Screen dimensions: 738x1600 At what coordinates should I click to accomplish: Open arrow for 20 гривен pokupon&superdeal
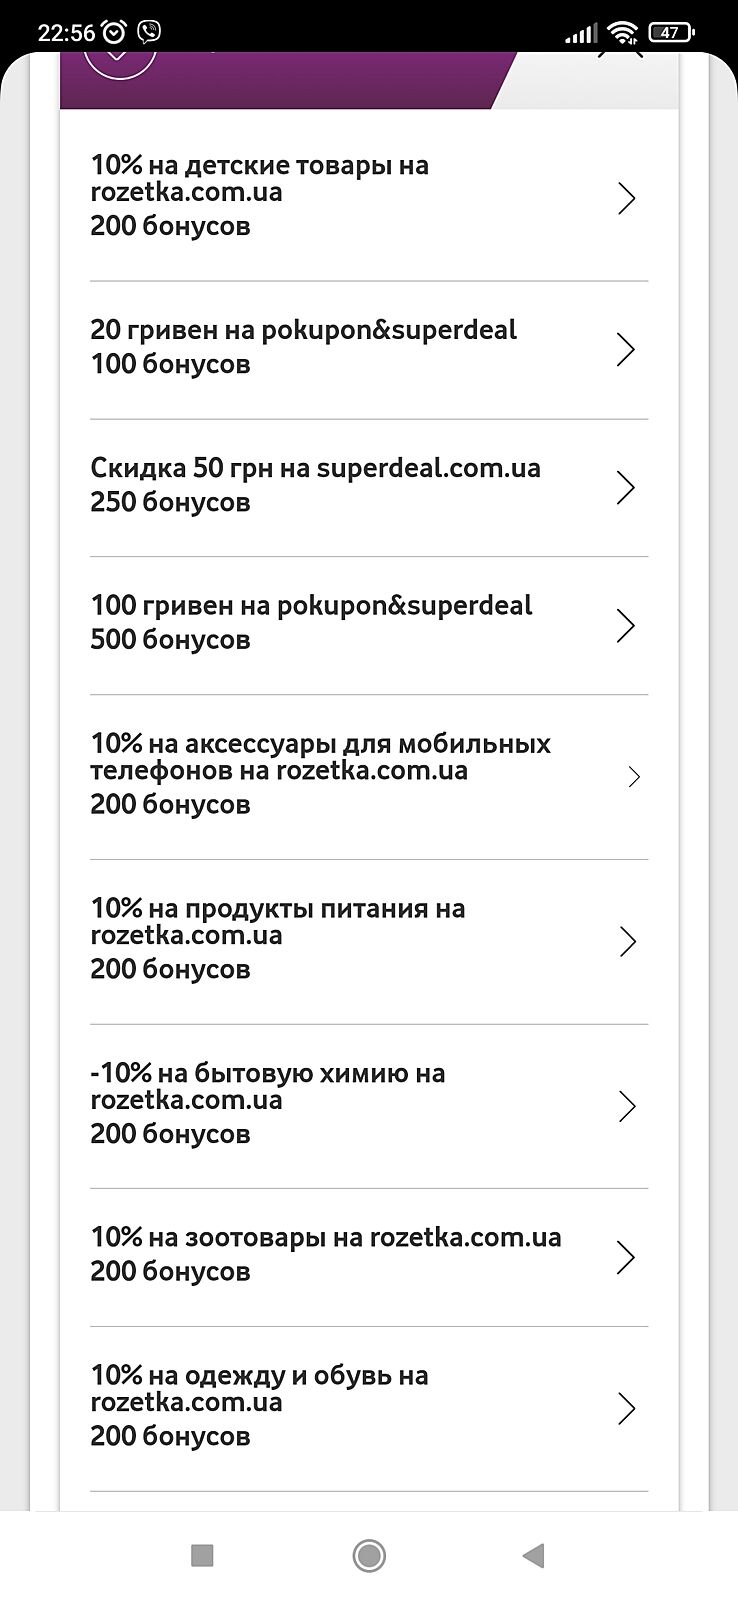(627, 349)
